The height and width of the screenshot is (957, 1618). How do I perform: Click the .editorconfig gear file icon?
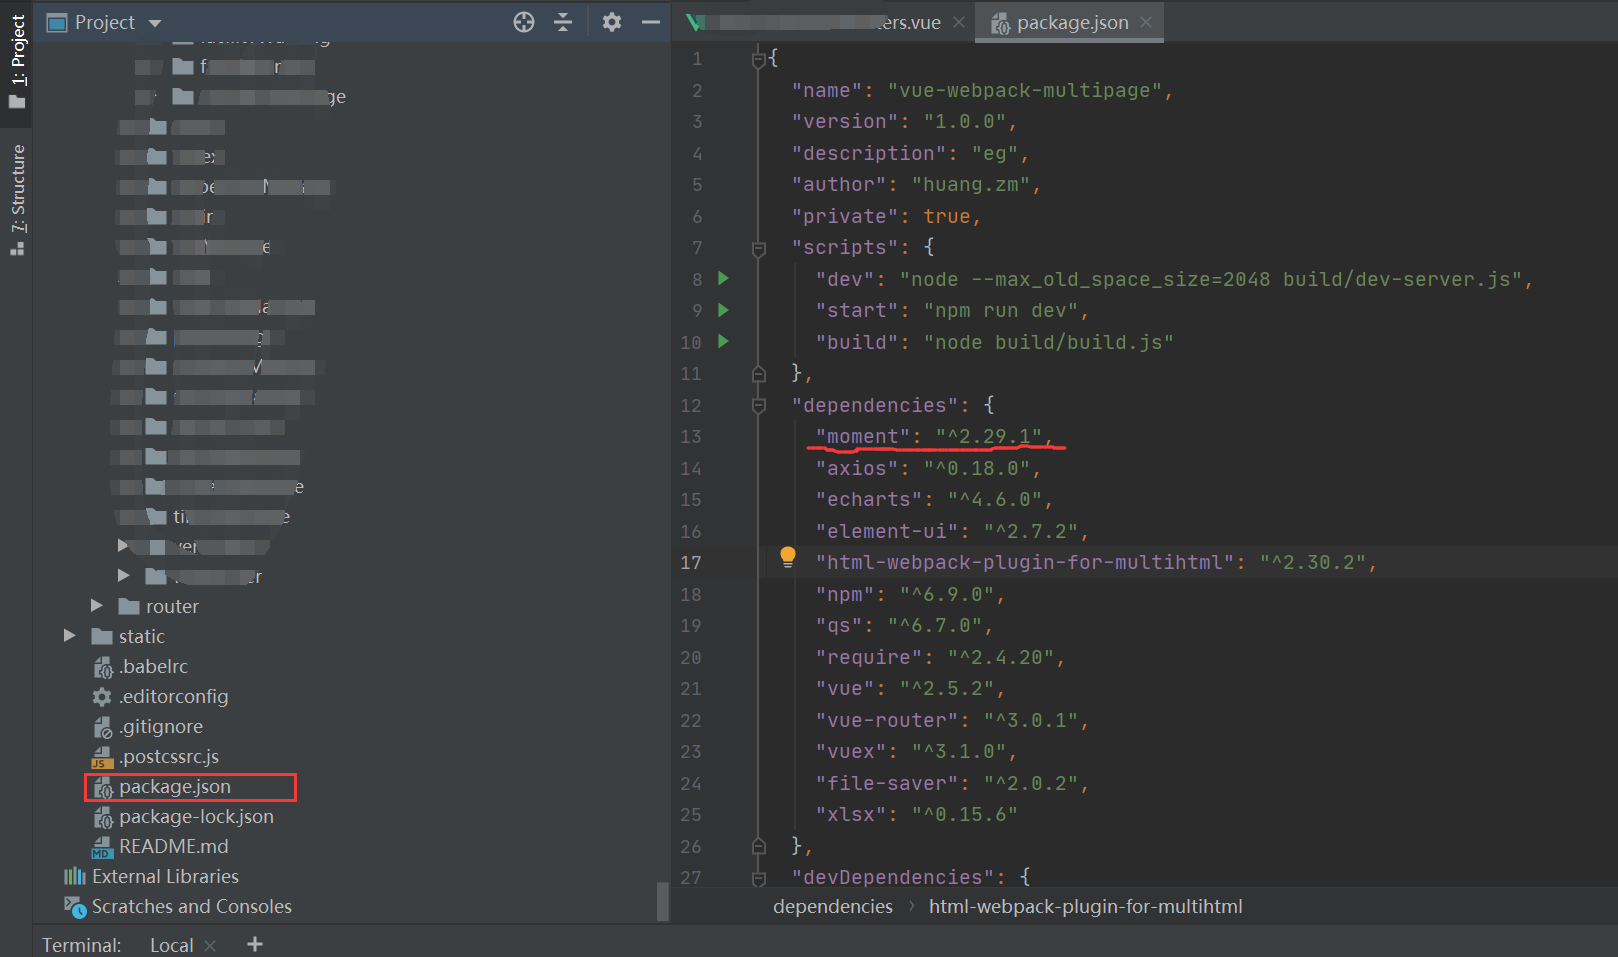point(102,696)
